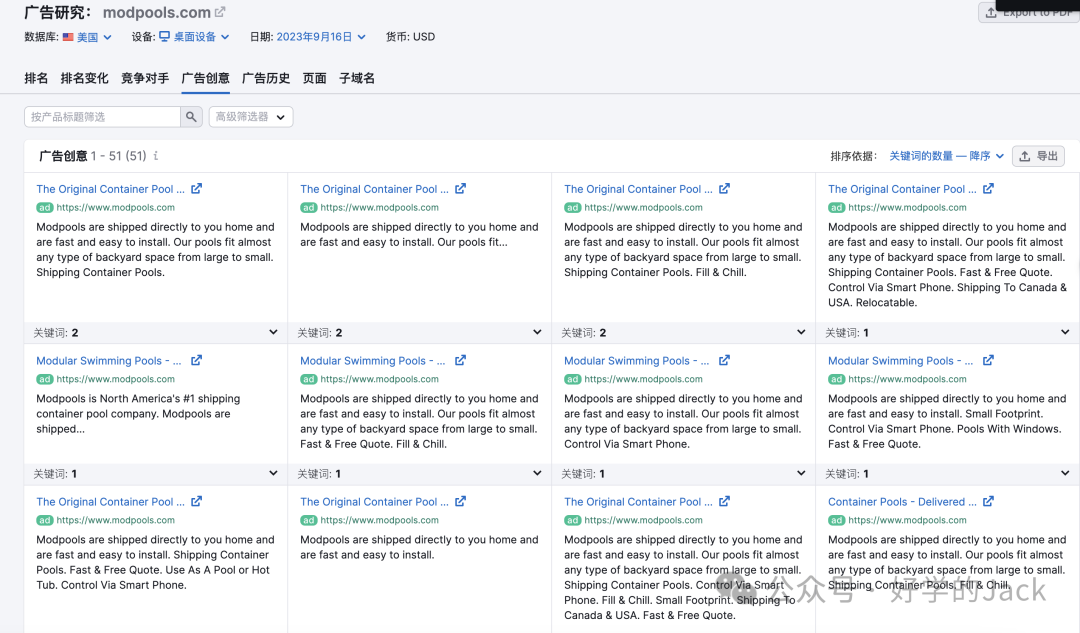Open external link icon of 'Container Pools - Delivered' ad
Screen dimensions: 1080x633
pos(988,501)
